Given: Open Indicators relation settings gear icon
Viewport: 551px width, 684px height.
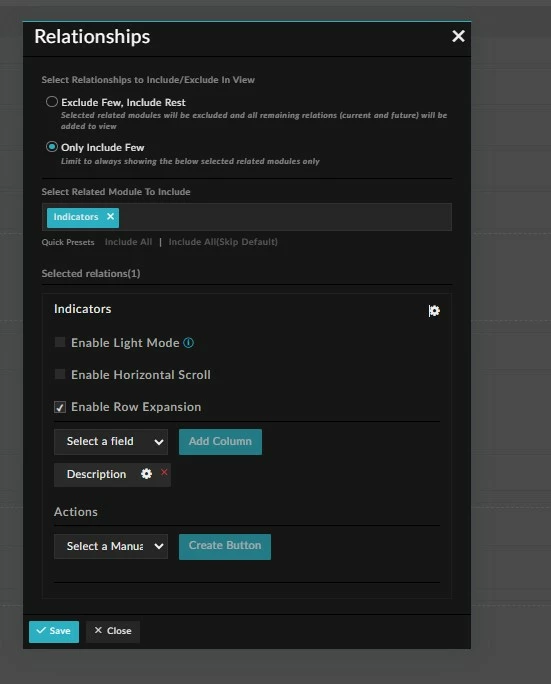Looking at the screenshot, I should tap(434, 311).
